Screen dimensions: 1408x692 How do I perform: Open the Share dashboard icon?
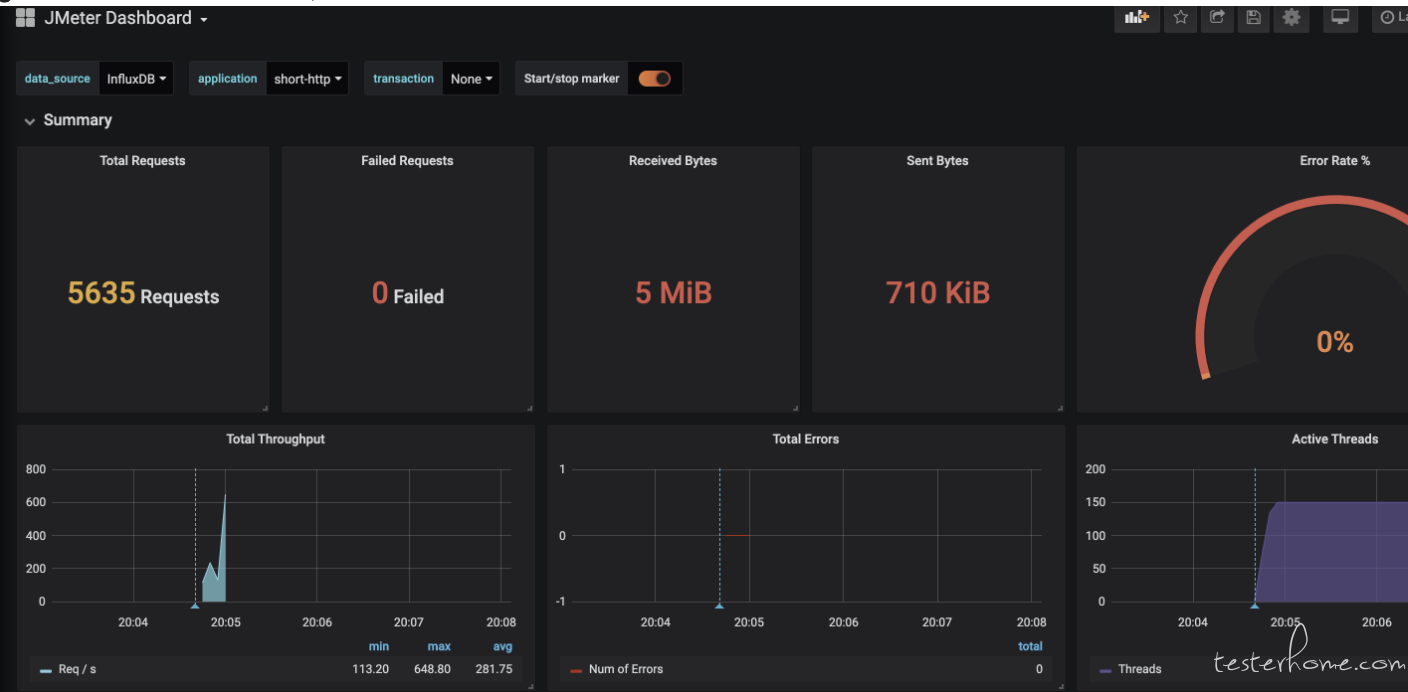[1217, 17]
